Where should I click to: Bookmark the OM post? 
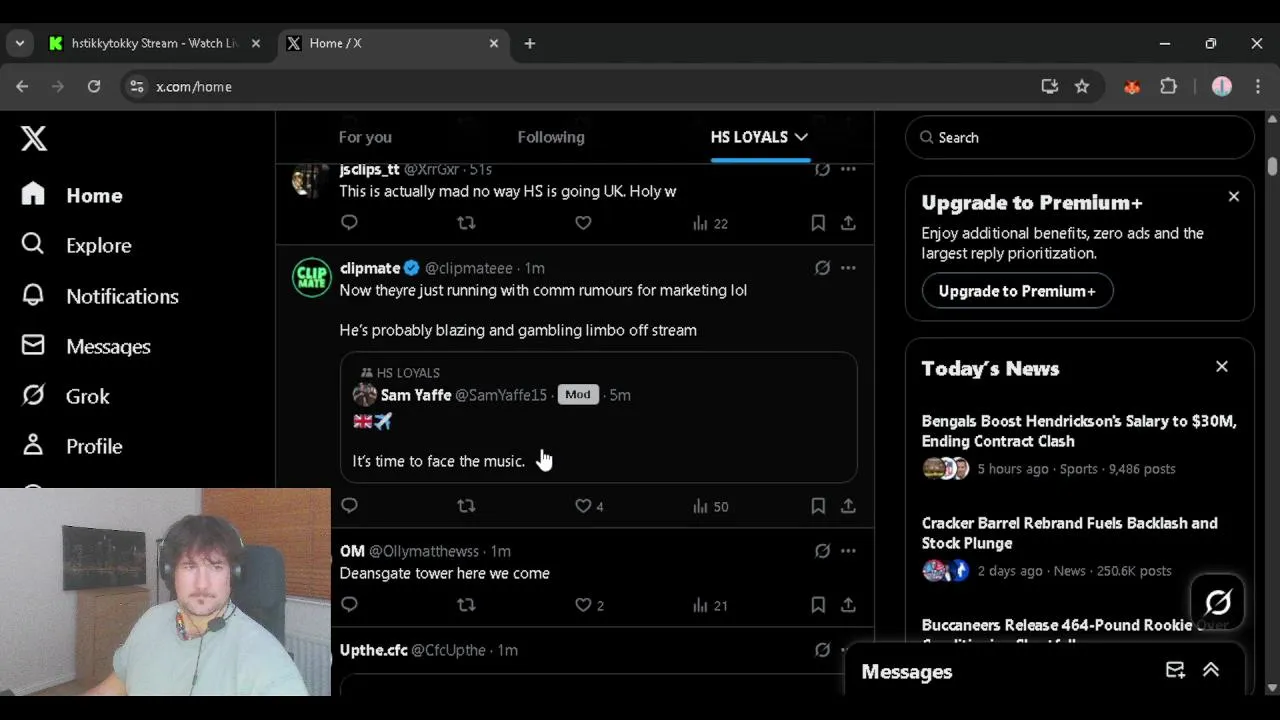(818, 605)
